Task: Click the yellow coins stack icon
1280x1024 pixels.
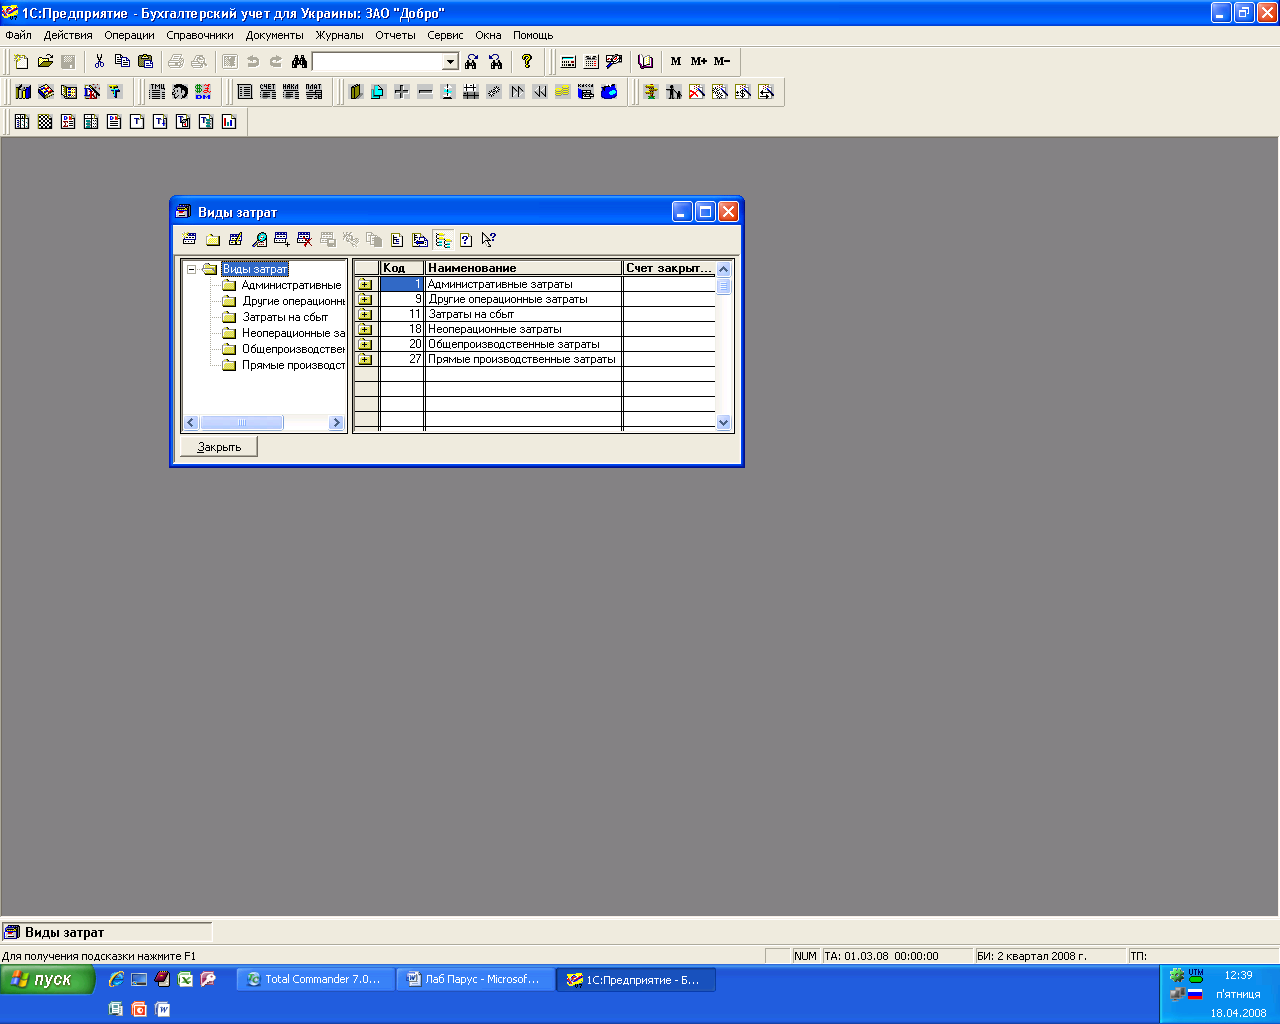Action: pos(562,92)
